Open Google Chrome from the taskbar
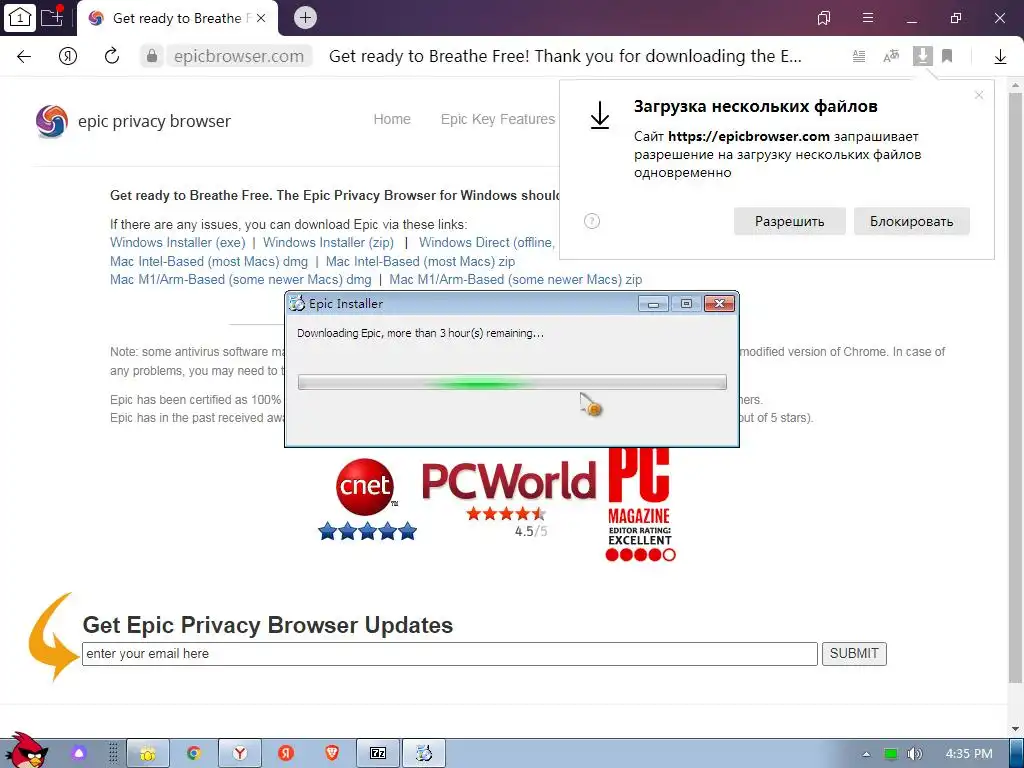The height and width of the screenshot is (768, 1024). tap(193, 754)
